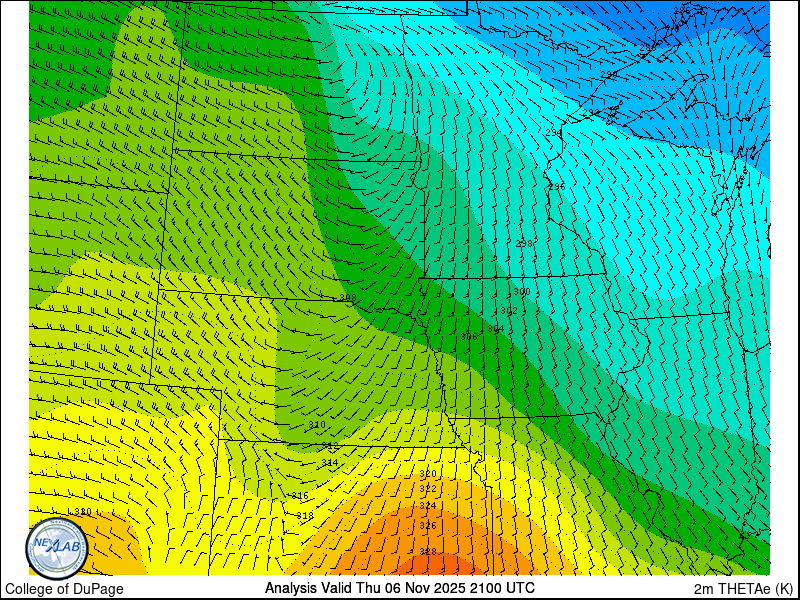Click the 316 contour label
The image size is (800, 600).
299,496
